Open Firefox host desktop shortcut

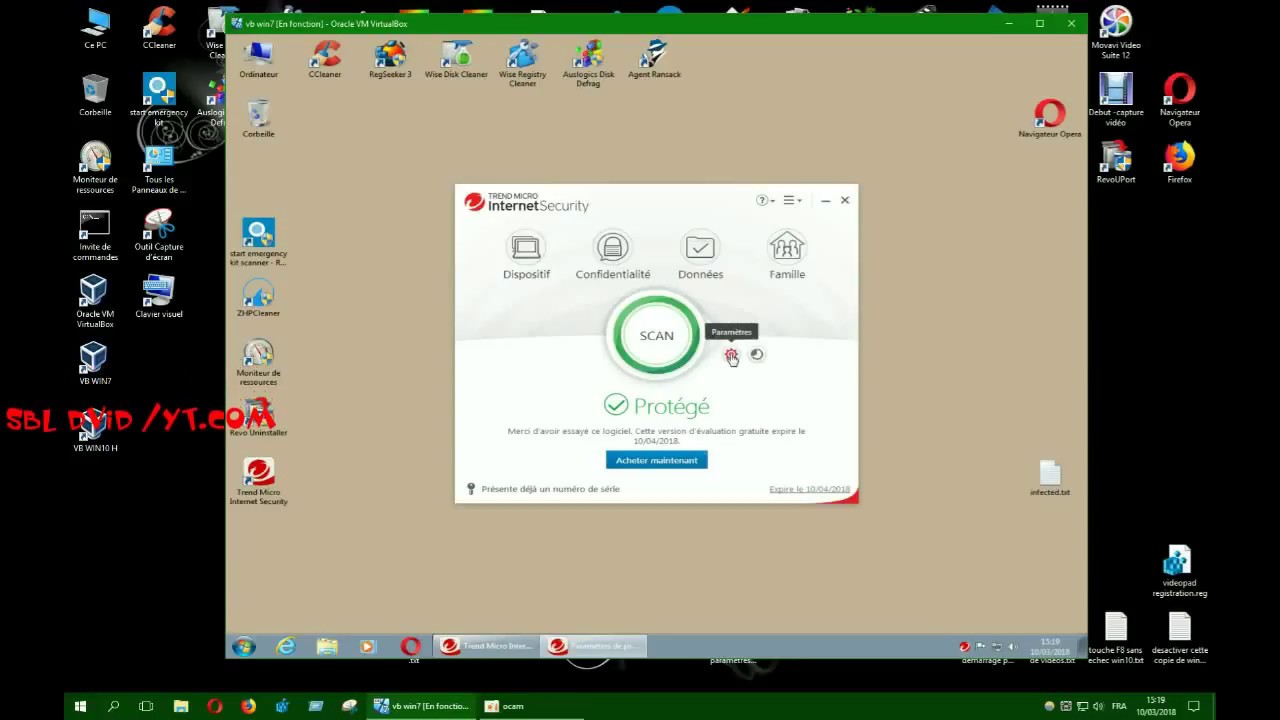coord(1180,162)
